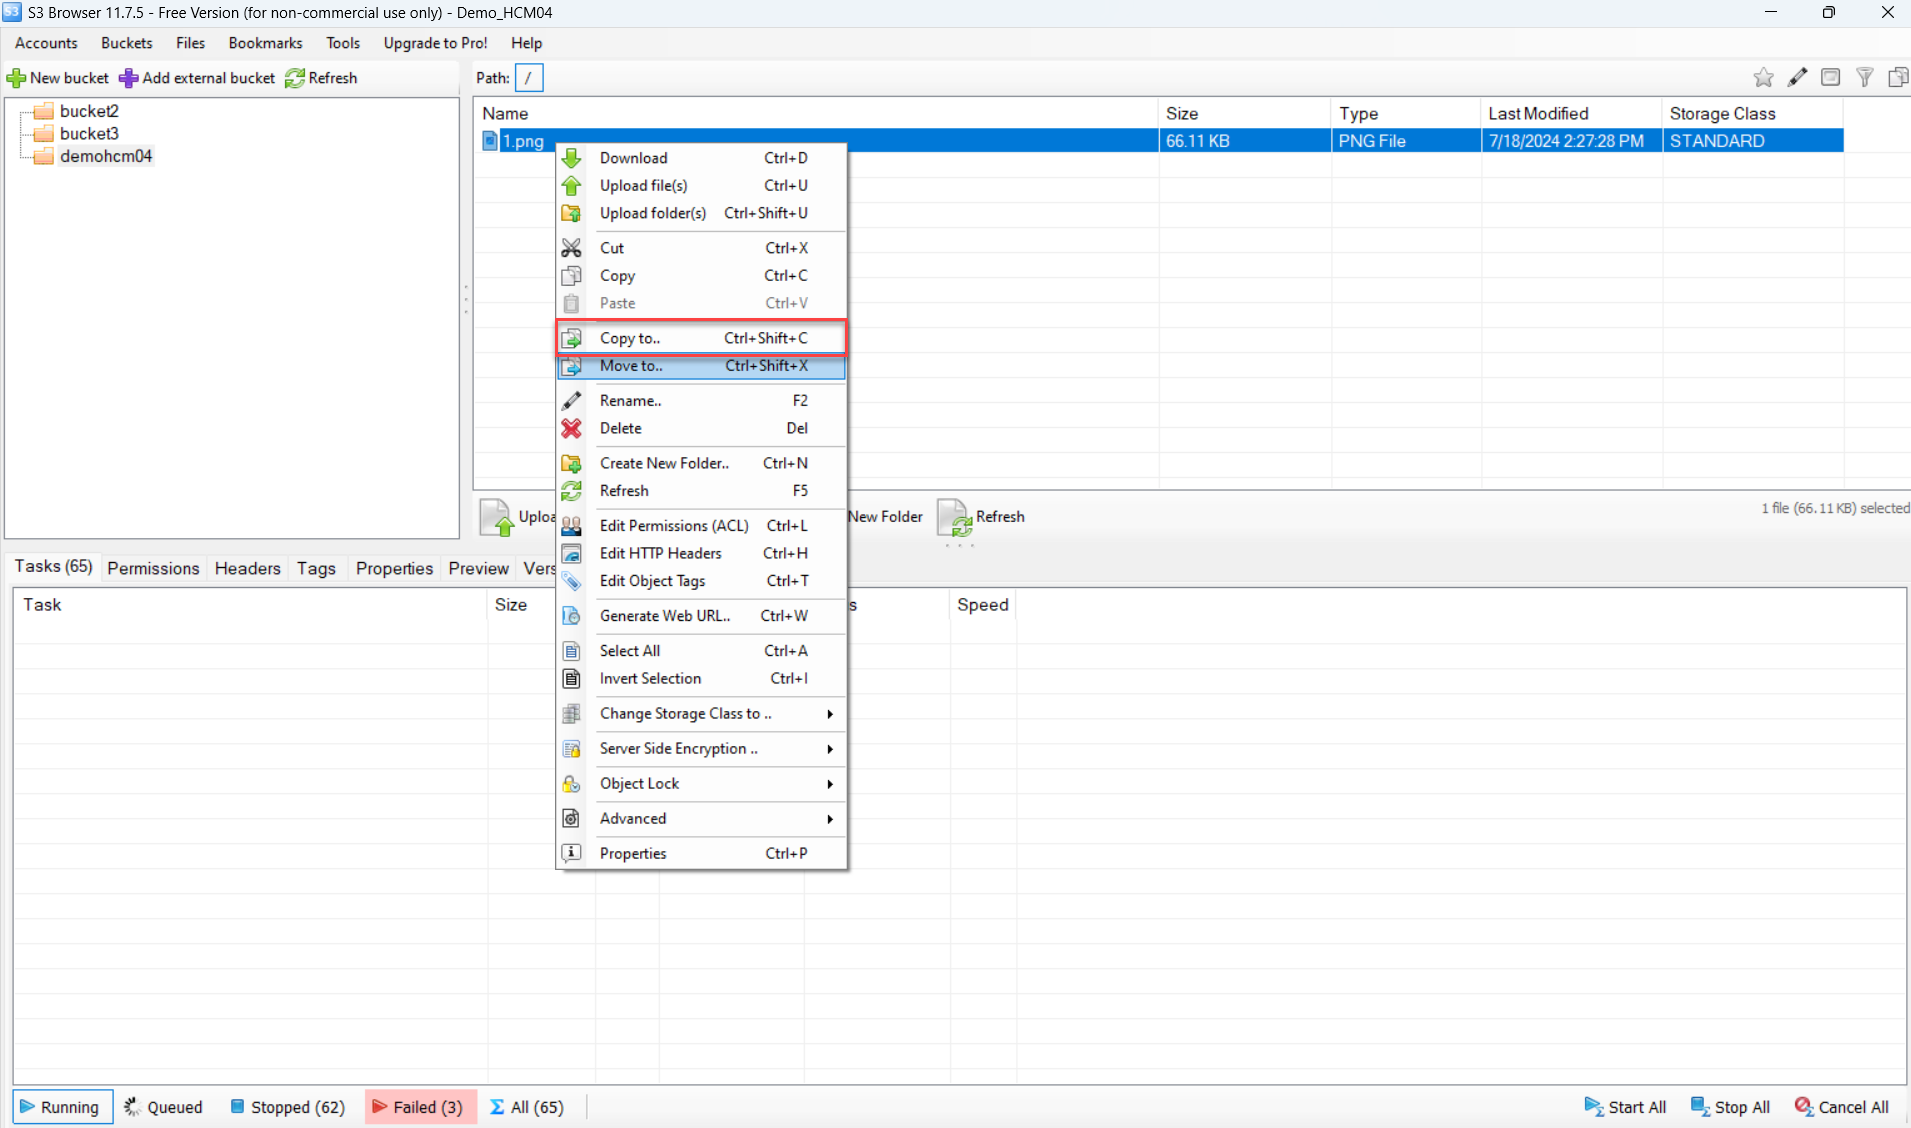Screen dimensions: 1911x1128
Task: Switch to the Permissions tab
Action: pyautogui.click(x=153, y=568)
